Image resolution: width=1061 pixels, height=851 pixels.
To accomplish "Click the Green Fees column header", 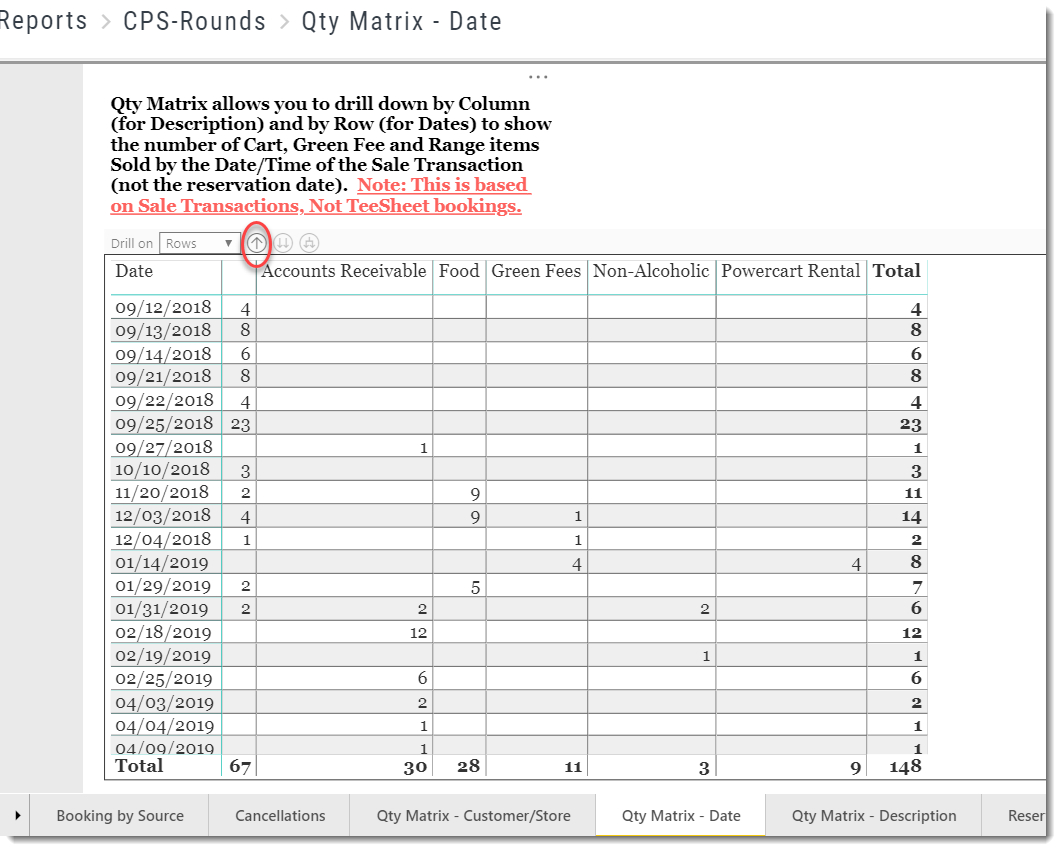I will click(x=536, y=271).
